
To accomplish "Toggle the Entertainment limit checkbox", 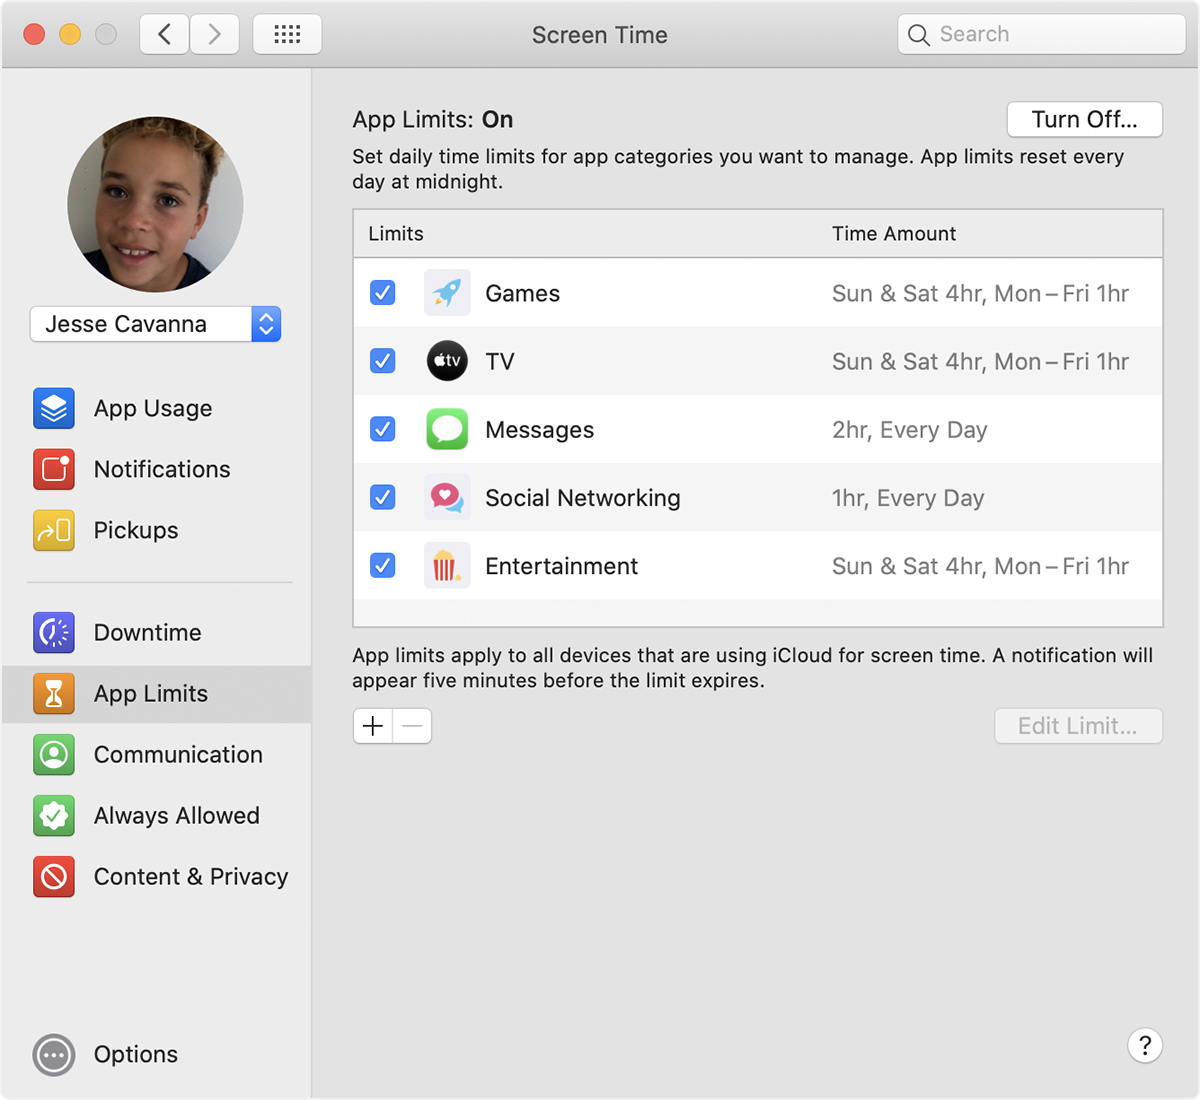I will pyautogui.click(x=382, y=565).
